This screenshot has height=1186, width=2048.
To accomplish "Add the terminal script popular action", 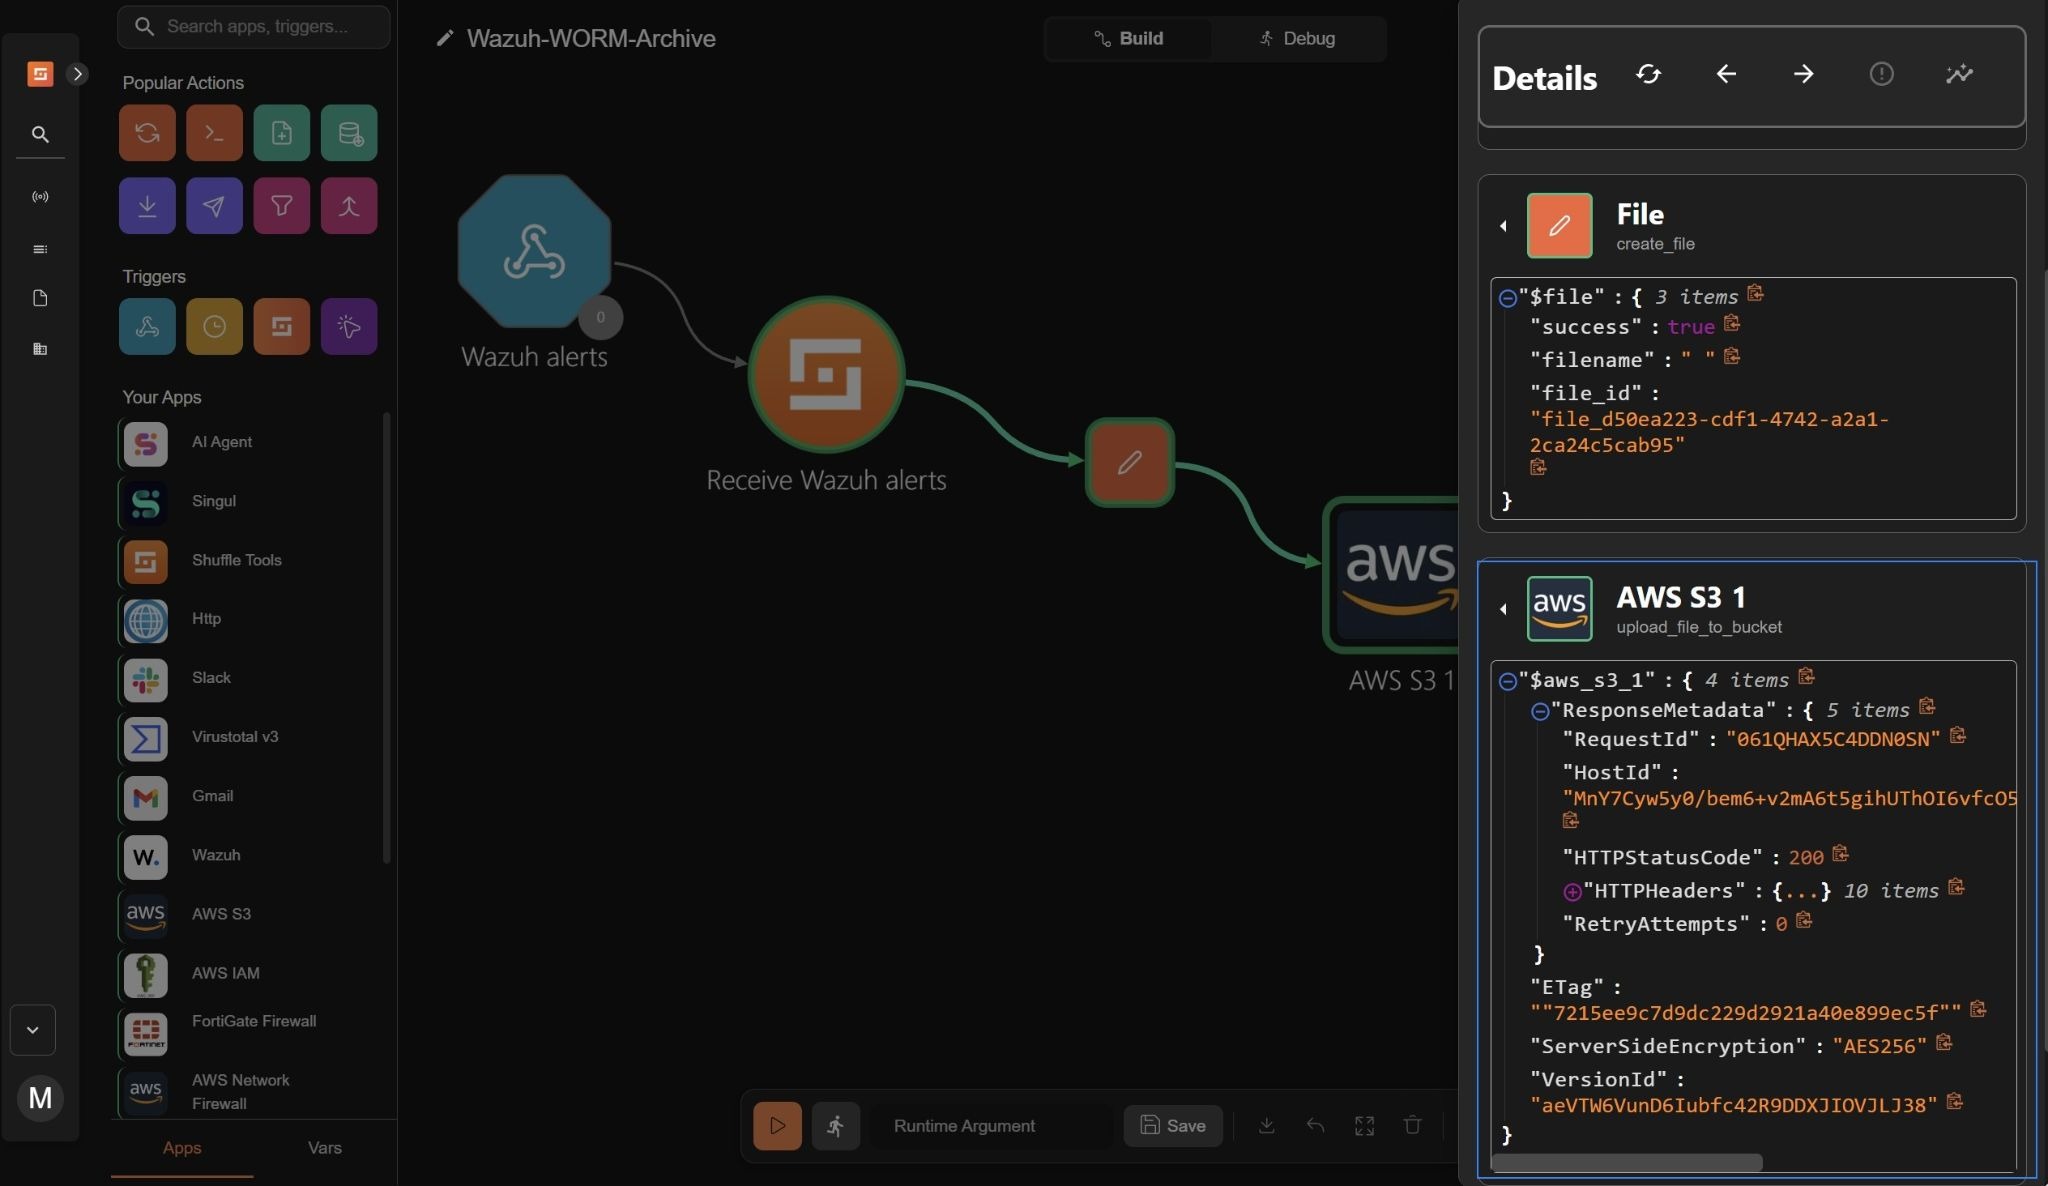I will 214,133.
